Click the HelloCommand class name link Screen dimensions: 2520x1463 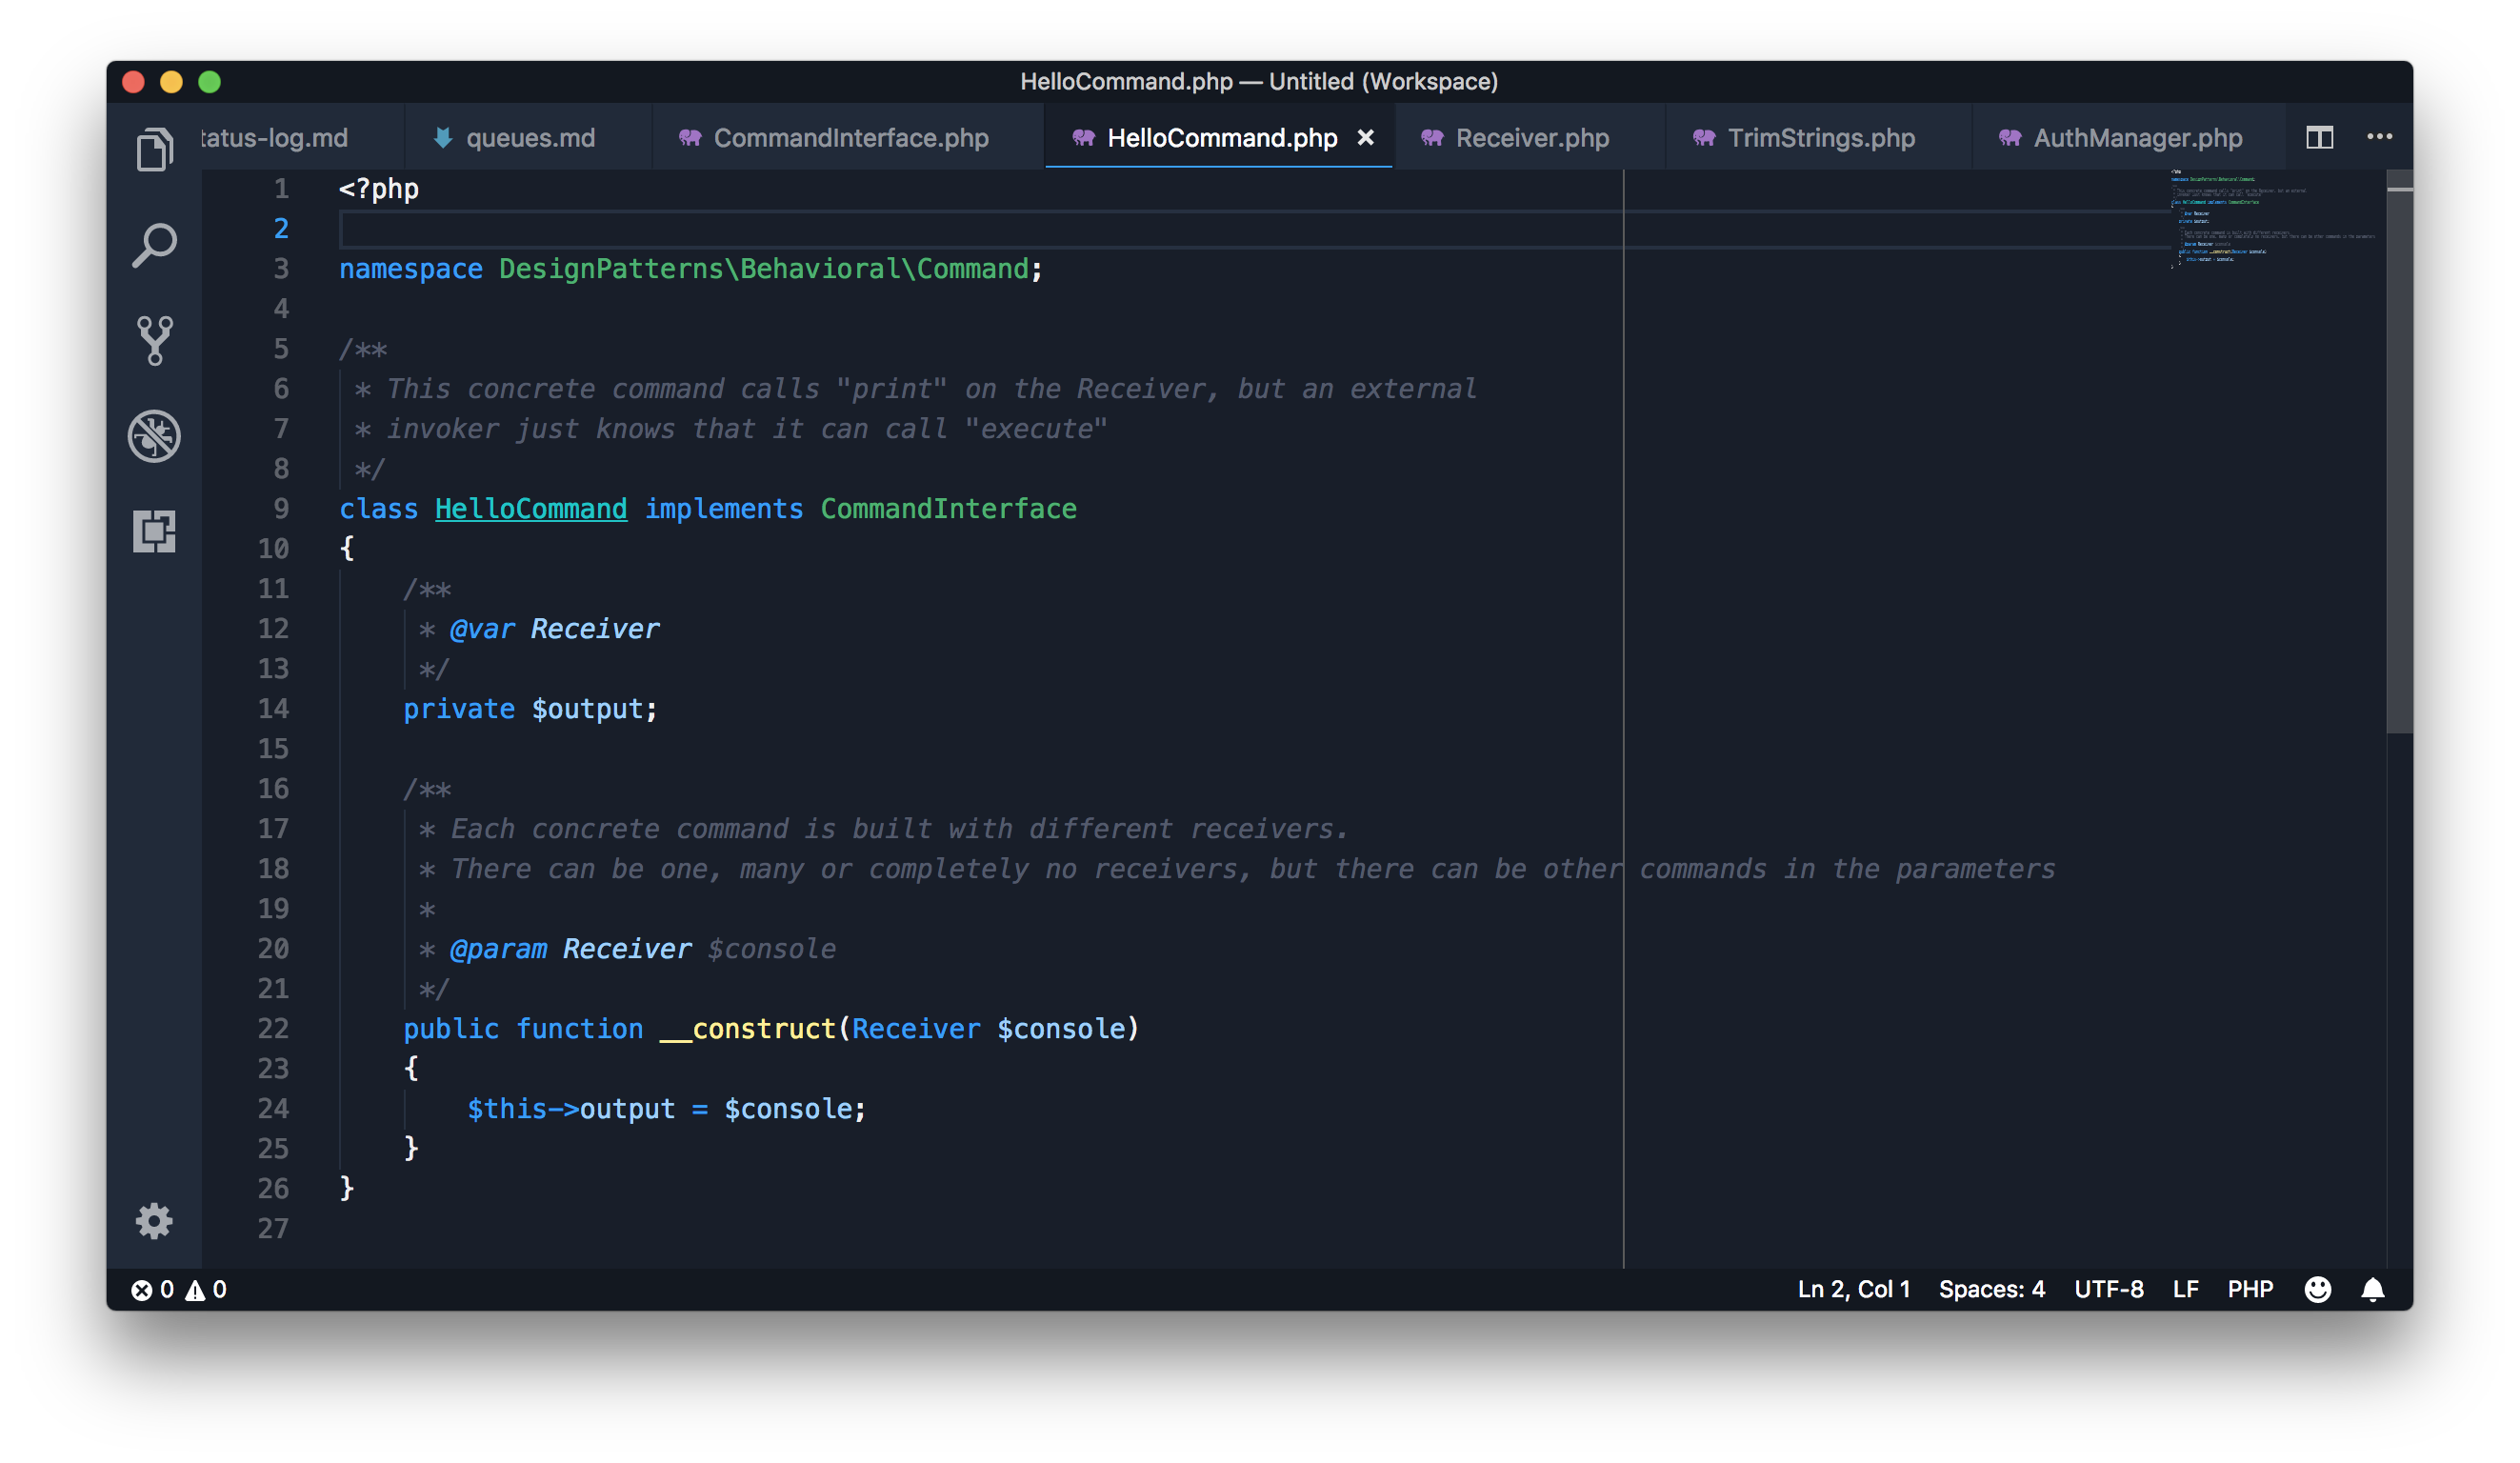click(531, 509)
